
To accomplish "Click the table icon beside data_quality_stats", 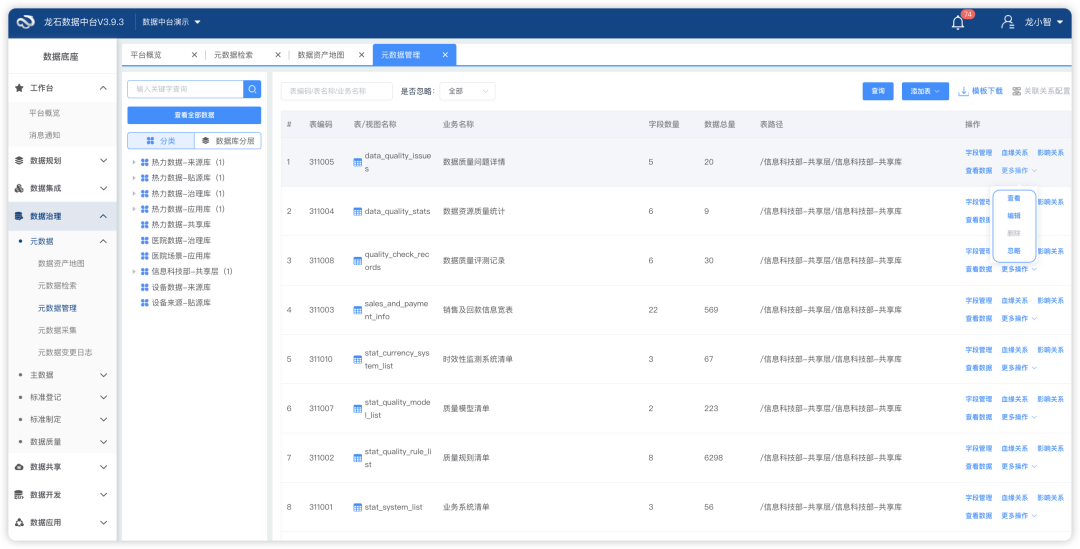I will click(x=357, y=211).
